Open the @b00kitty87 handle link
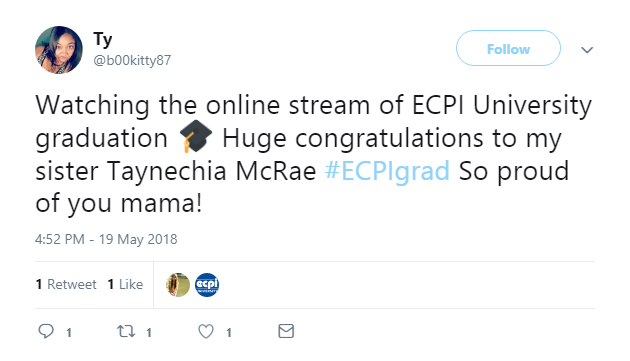630x361 pixels. 132,60
